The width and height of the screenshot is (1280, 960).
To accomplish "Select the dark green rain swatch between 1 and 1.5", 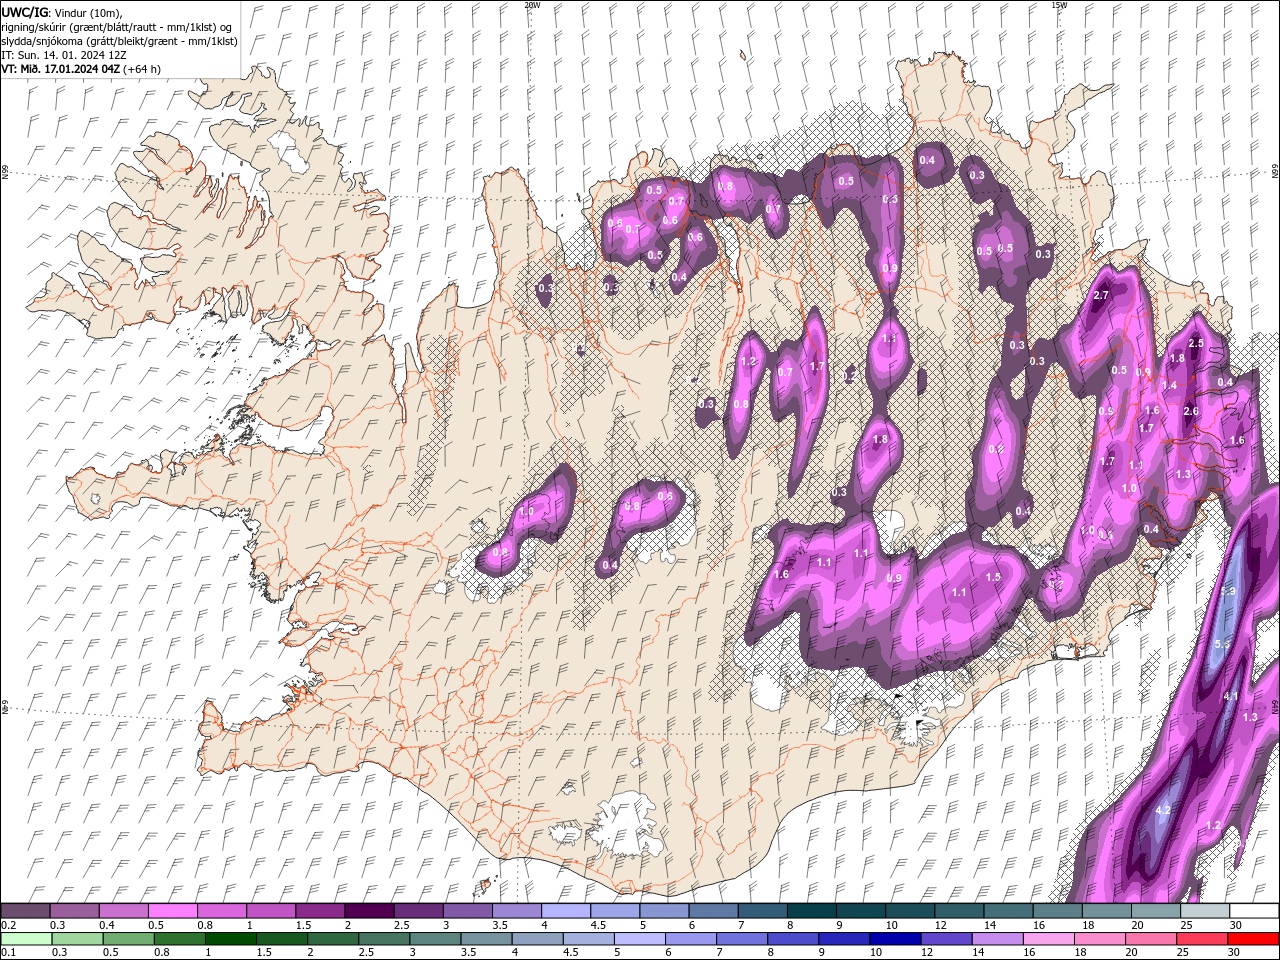I will [x=231, y=938].
